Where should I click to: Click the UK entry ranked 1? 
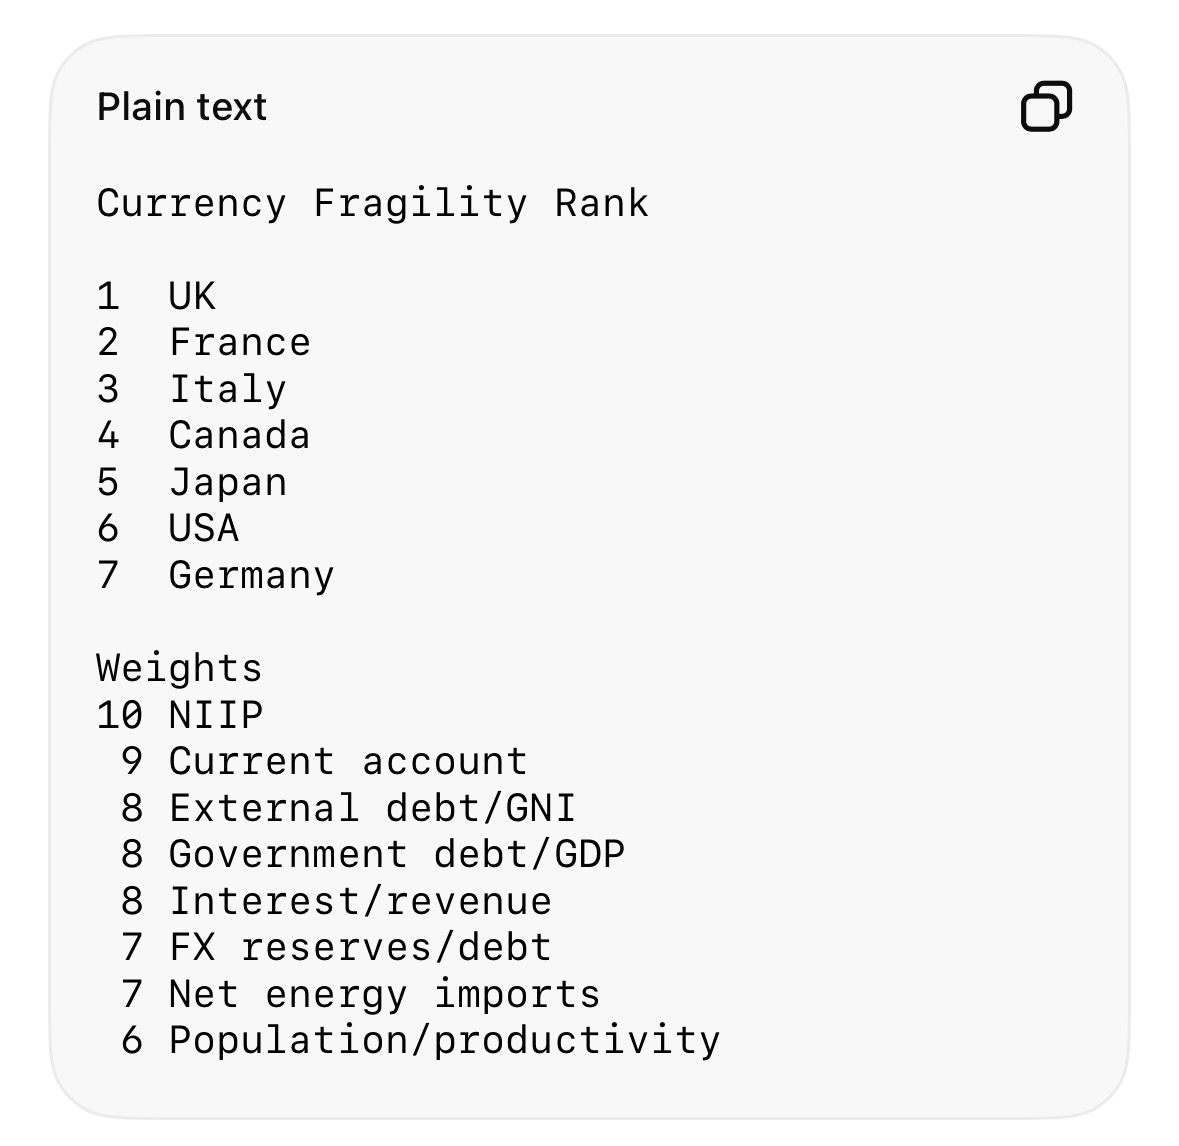156,296
